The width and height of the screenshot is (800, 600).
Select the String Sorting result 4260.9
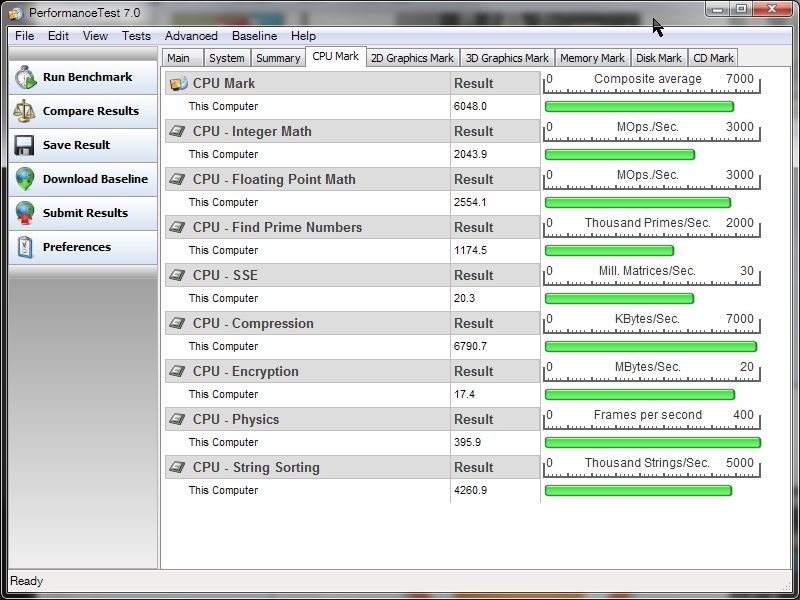tap(470, 490)
